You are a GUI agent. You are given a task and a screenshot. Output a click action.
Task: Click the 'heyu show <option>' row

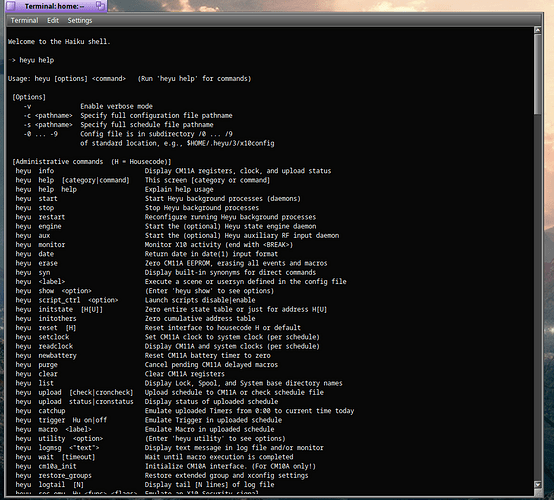(x=145, y=291)
